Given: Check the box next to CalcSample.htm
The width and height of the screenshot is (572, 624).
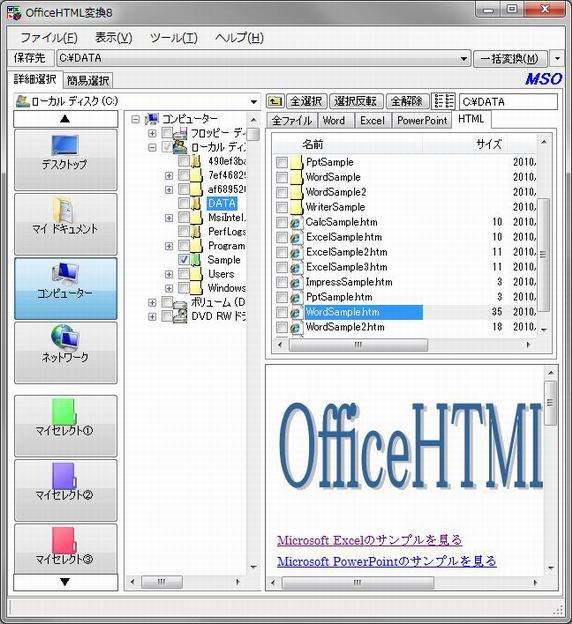Looking at the screenshot, I should [x=282, y=222].
